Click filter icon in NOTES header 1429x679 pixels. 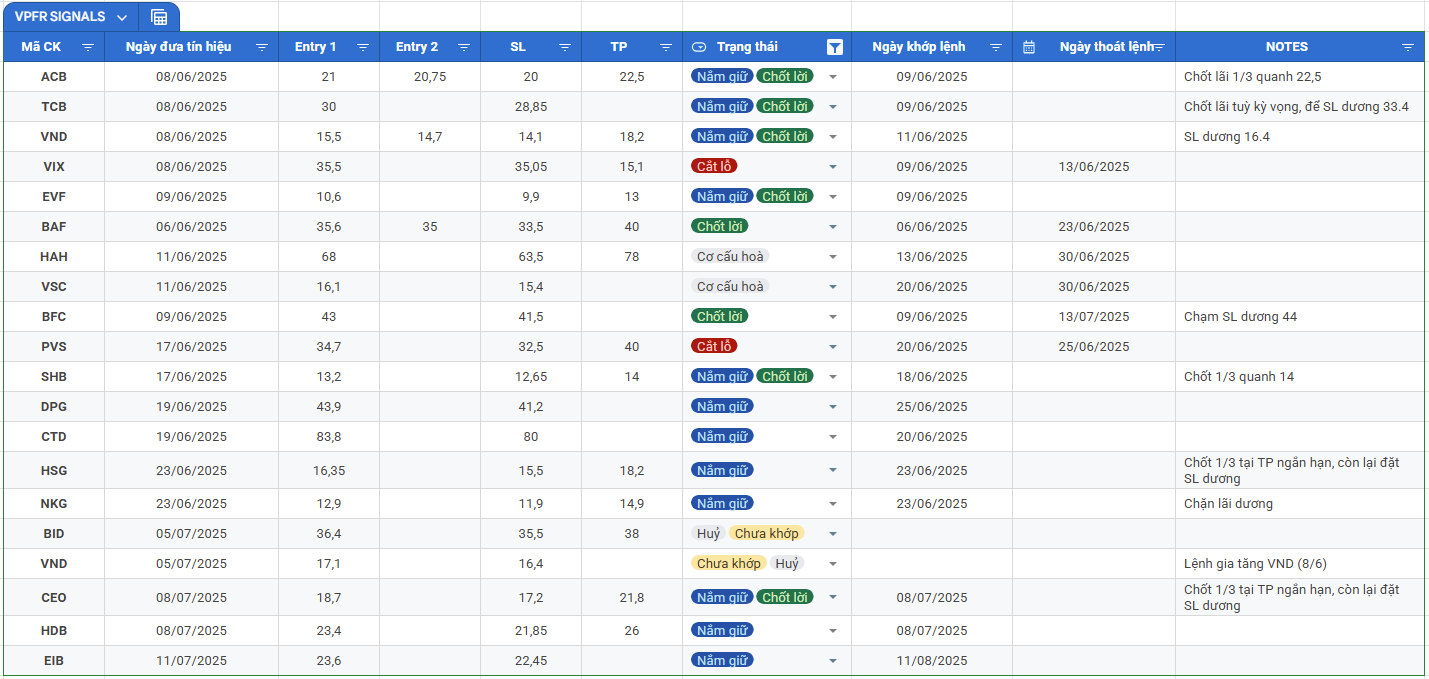point(1408,47)
